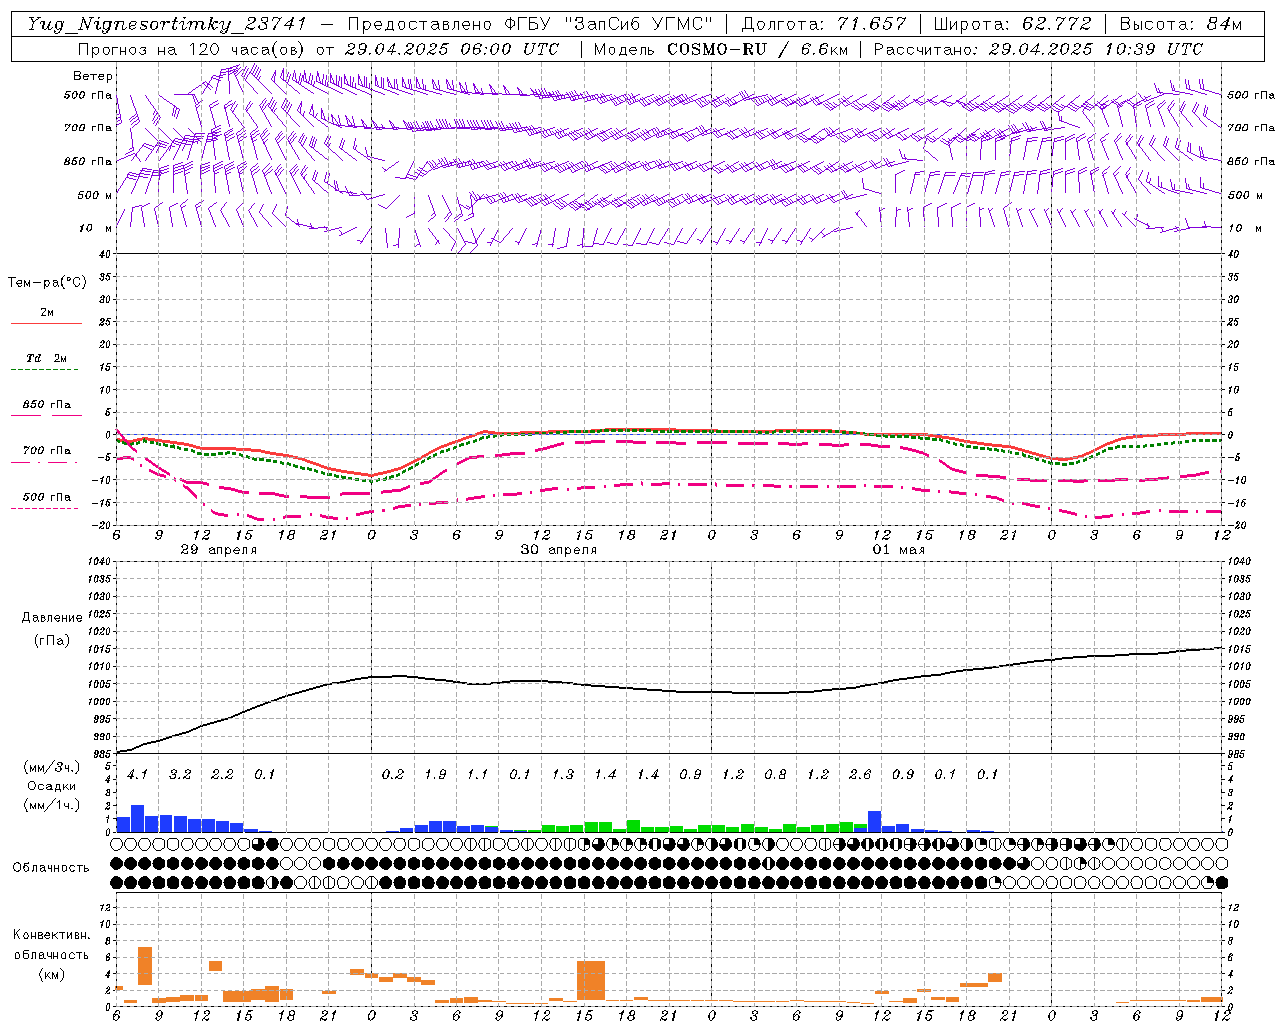Click the (мм/3ч.) units label
This screenshot has height=1024, width=1280.
pyautogui.click(x=51, y=767)
